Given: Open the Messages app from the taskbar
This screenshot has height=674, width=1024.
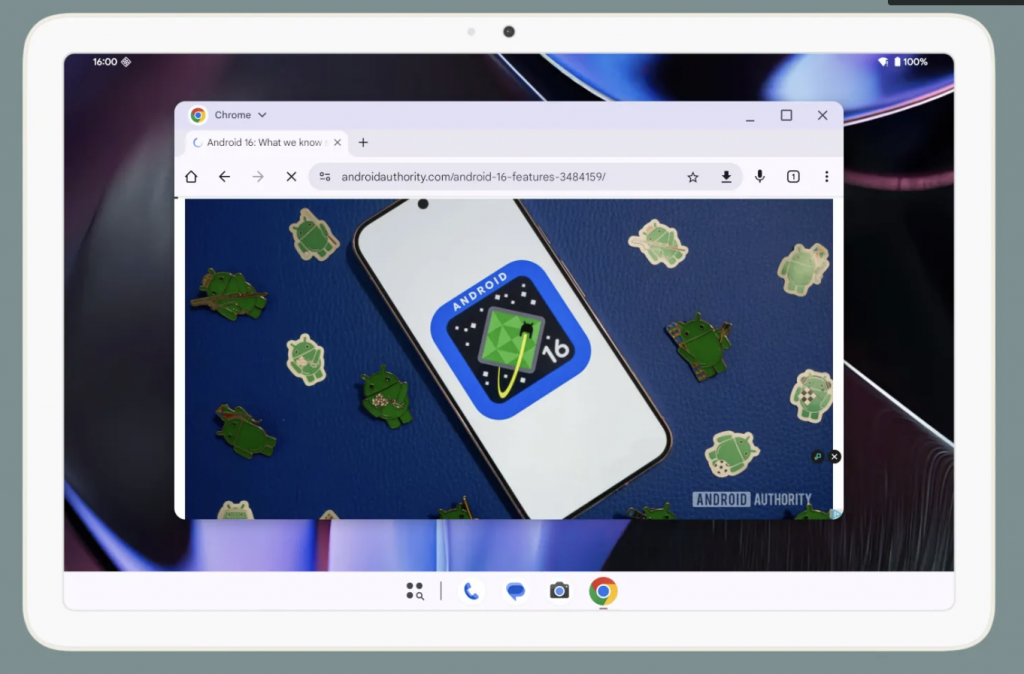Looking at the screenshot, I should point(514,591).
